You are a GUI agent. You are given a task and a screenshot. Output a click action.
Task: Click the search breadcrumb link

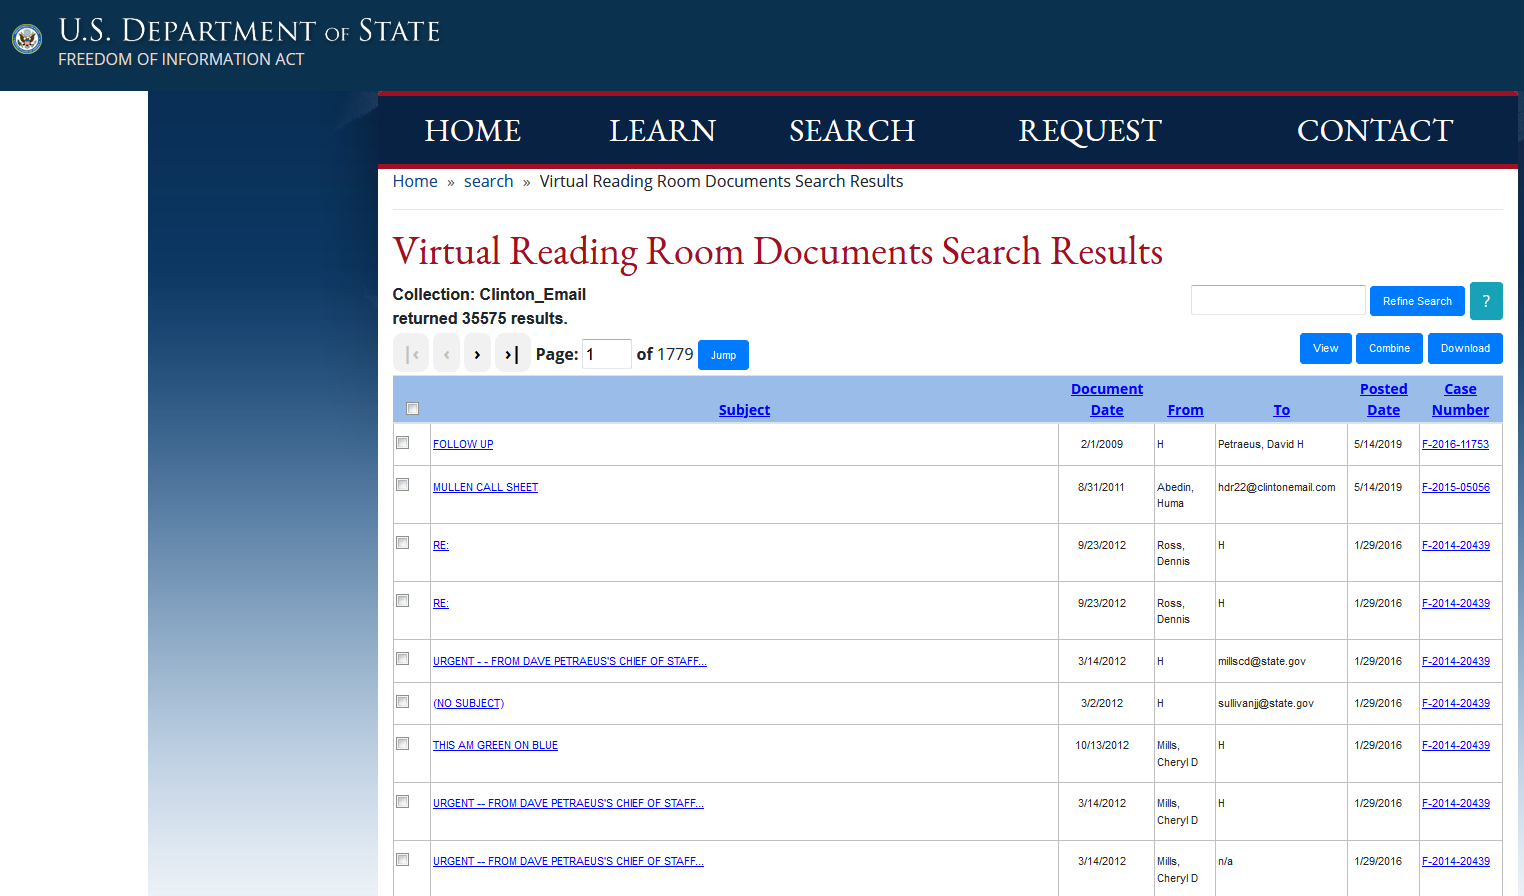tap(488, 181)
